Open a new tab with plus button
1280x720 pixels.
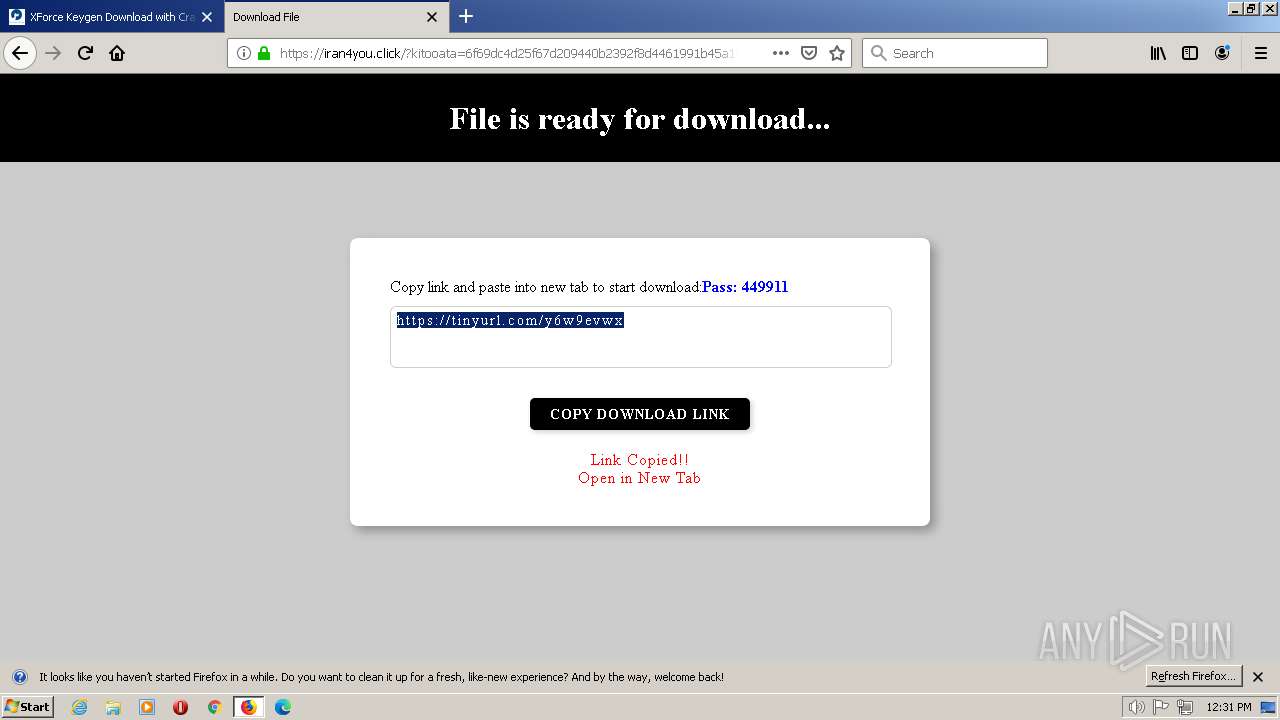pyautogui.click(x=466, y=16)
